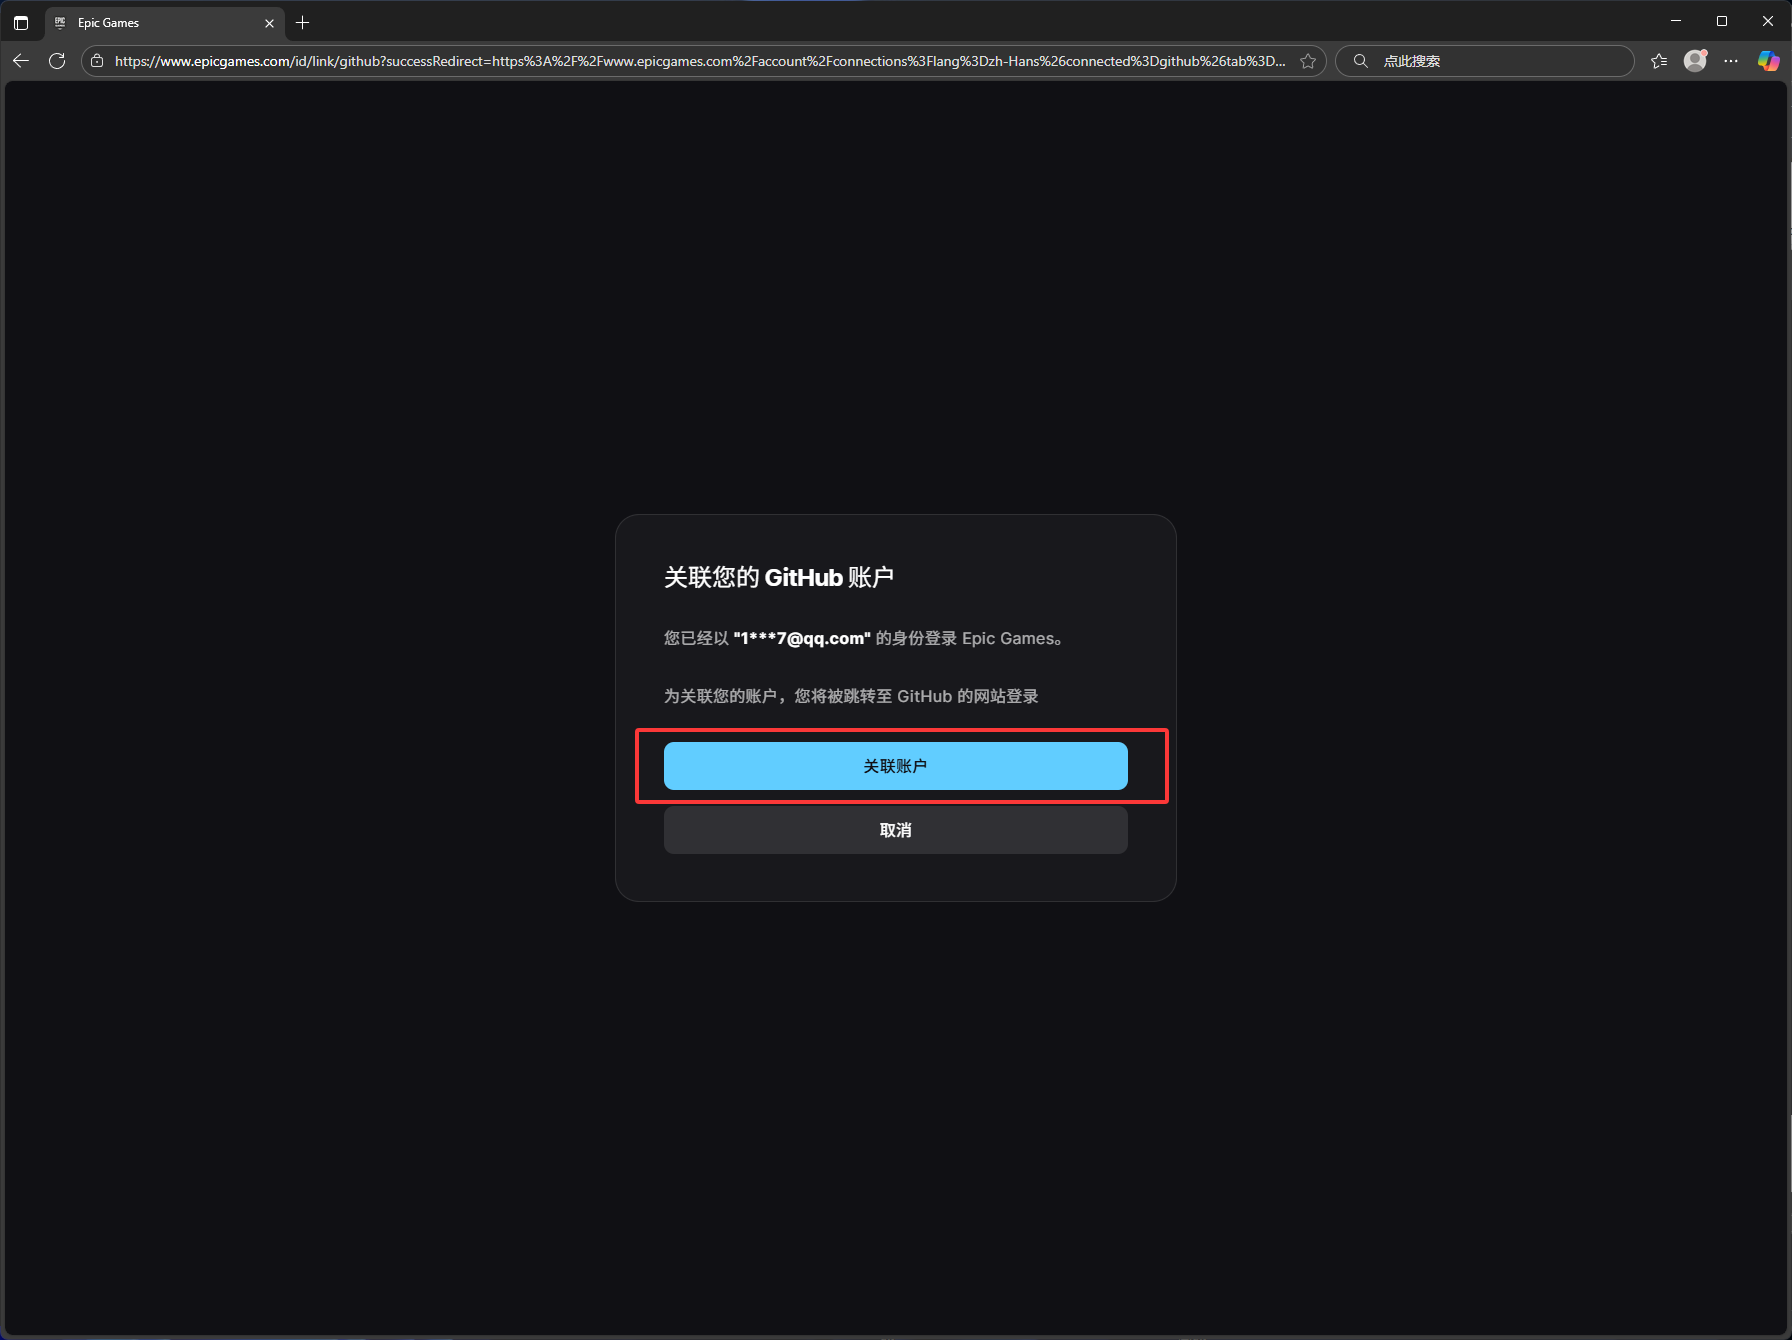Maximize the browser window
The image size is (1792, 1340).
(x=1722, y=21)
